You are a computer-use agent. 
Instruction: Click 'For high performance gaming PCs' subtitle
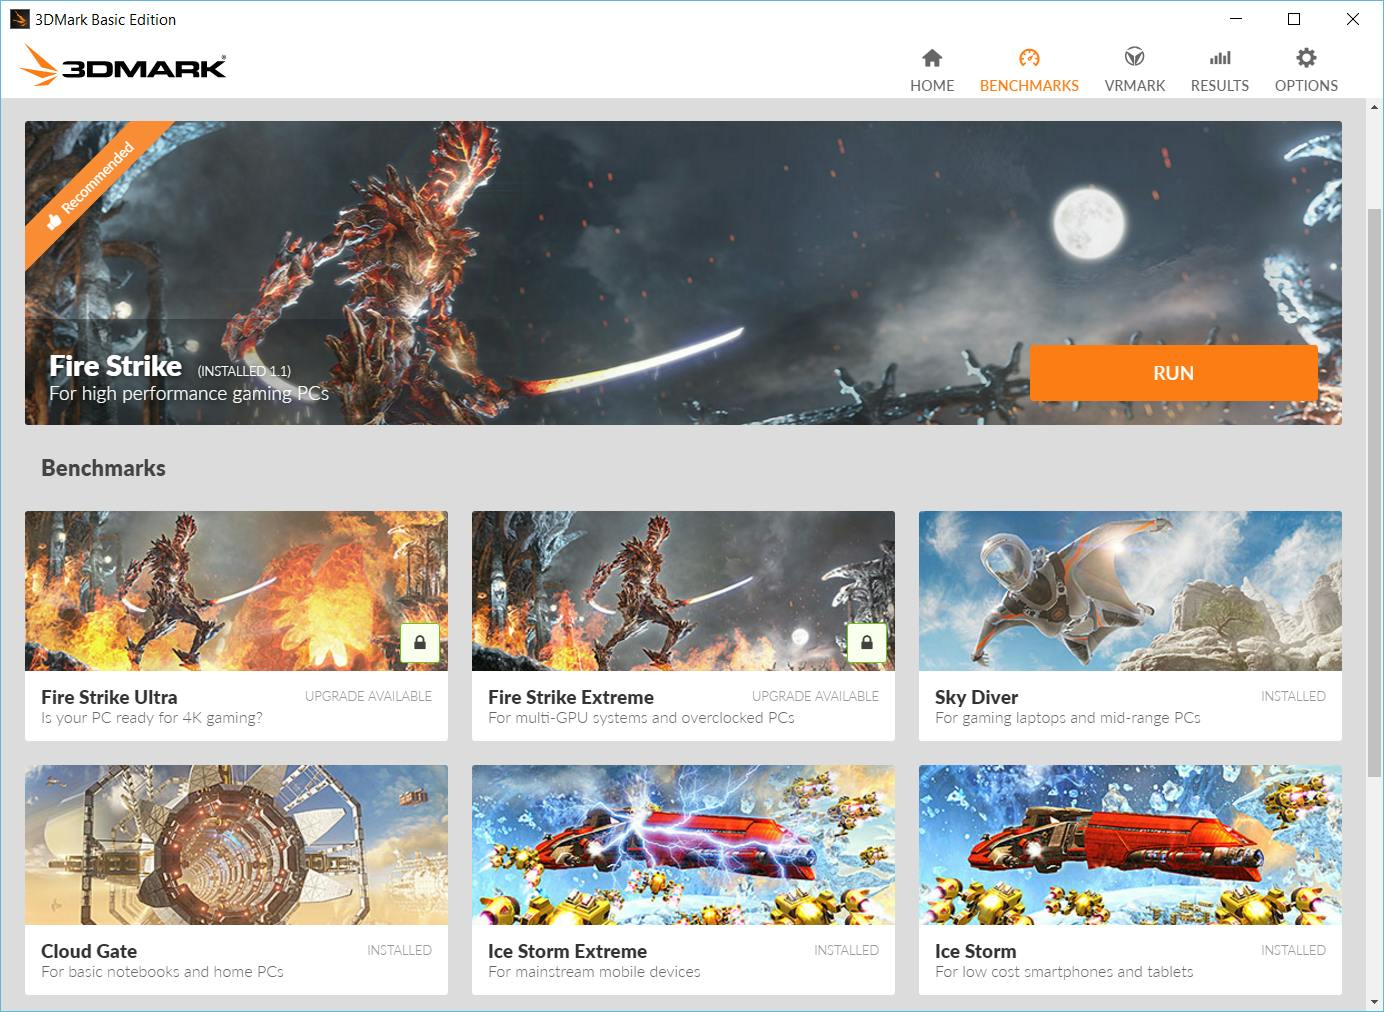click(x=189, y=394)
